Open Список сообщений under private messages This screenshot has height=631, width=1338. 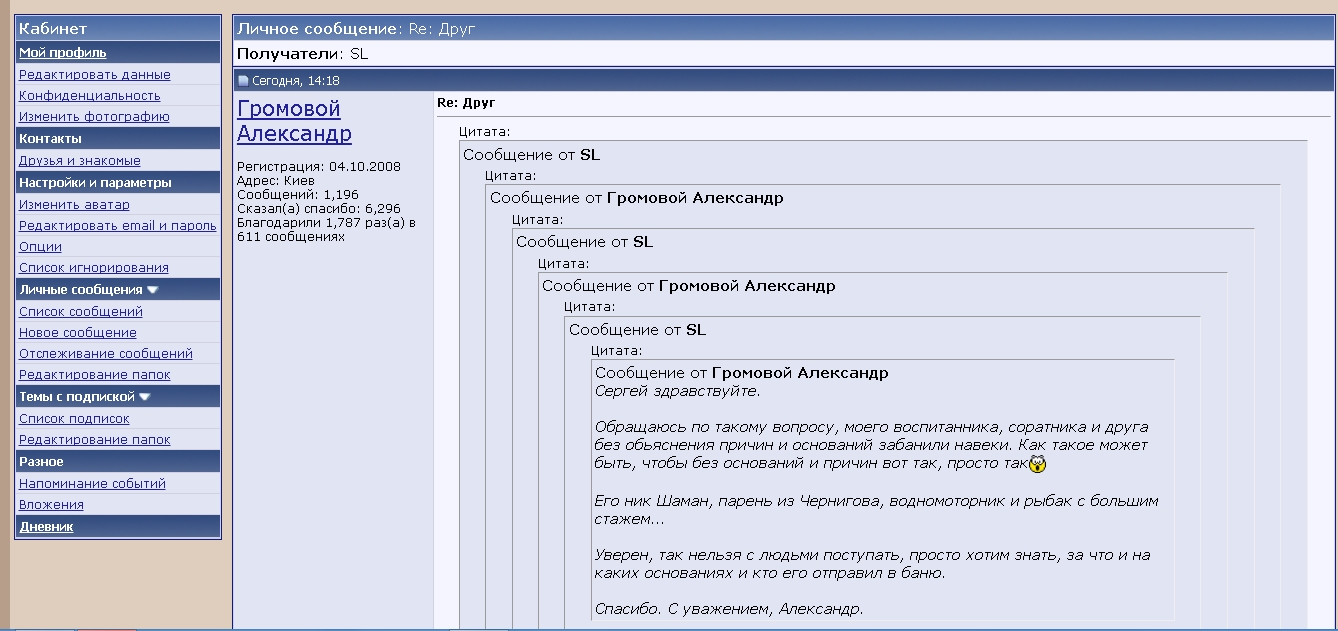[x=80, y=312]
